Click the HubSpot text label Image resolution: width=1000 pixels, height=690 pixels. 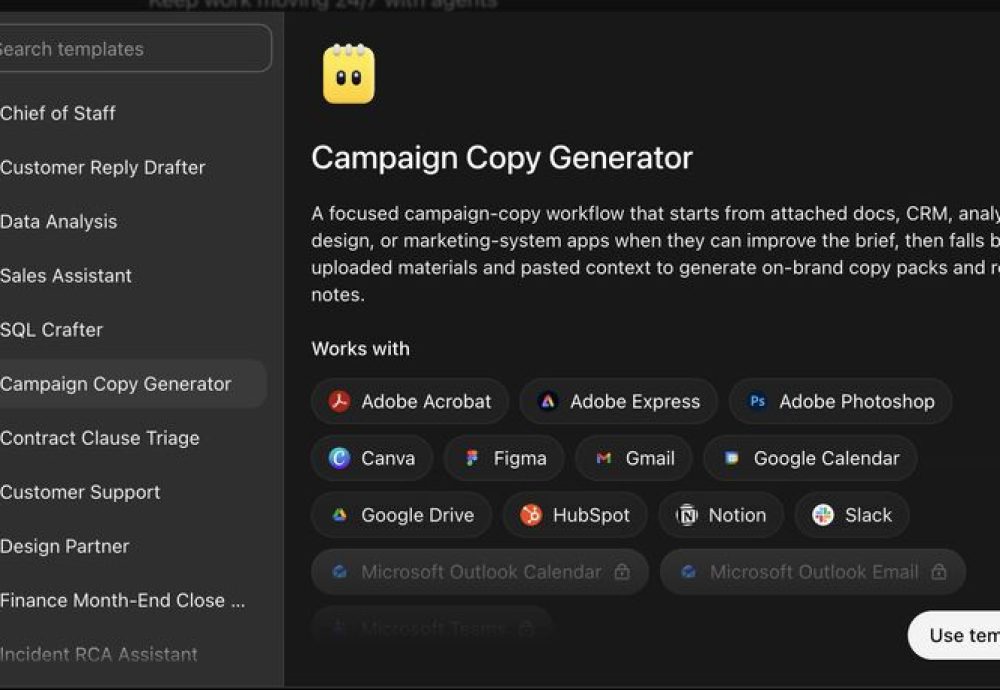click(x=591, y=515)
